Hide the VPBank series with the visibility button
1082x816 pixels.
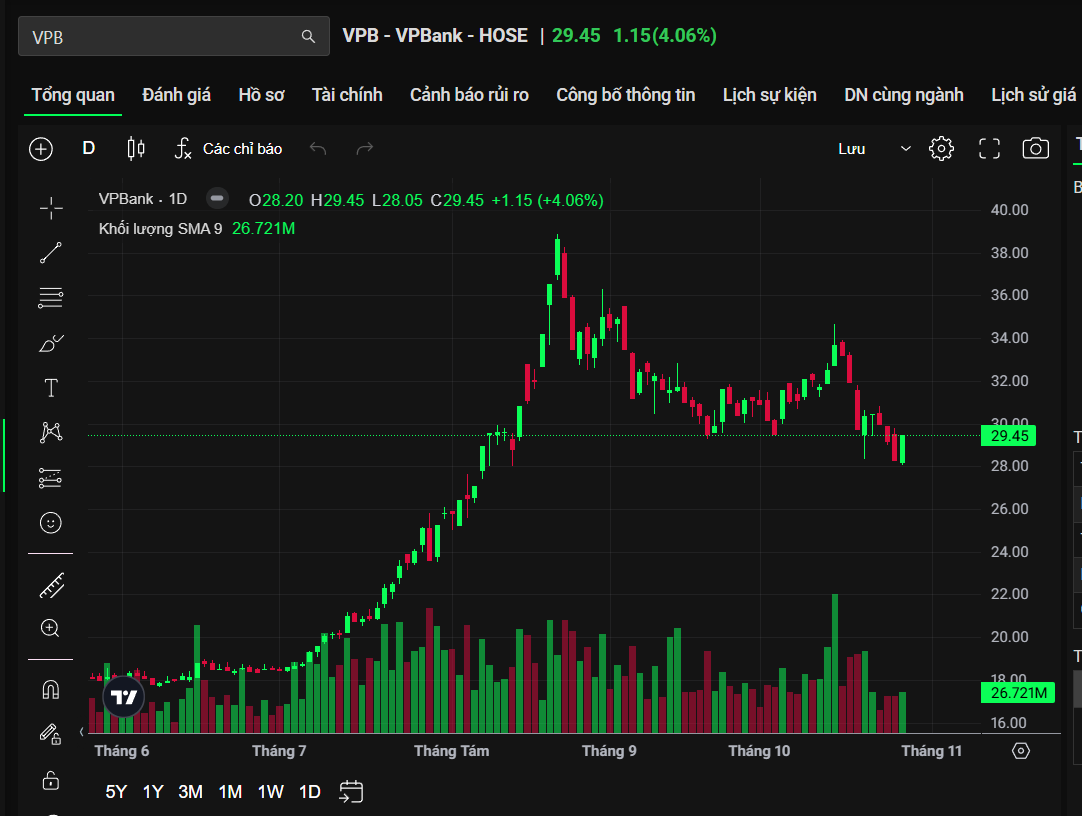point(217,199)
